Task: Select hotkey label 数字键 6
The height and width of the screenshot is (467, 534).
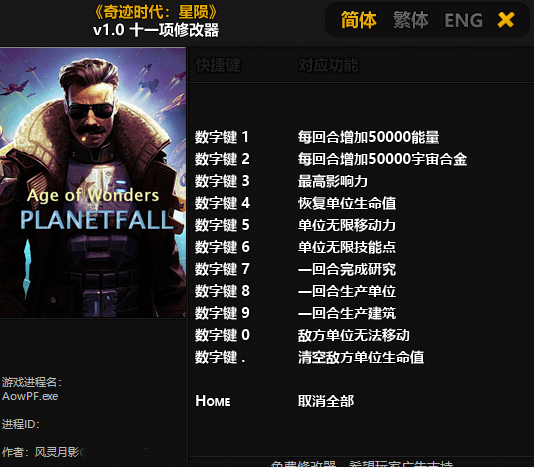Action: [x=222, y=247]
